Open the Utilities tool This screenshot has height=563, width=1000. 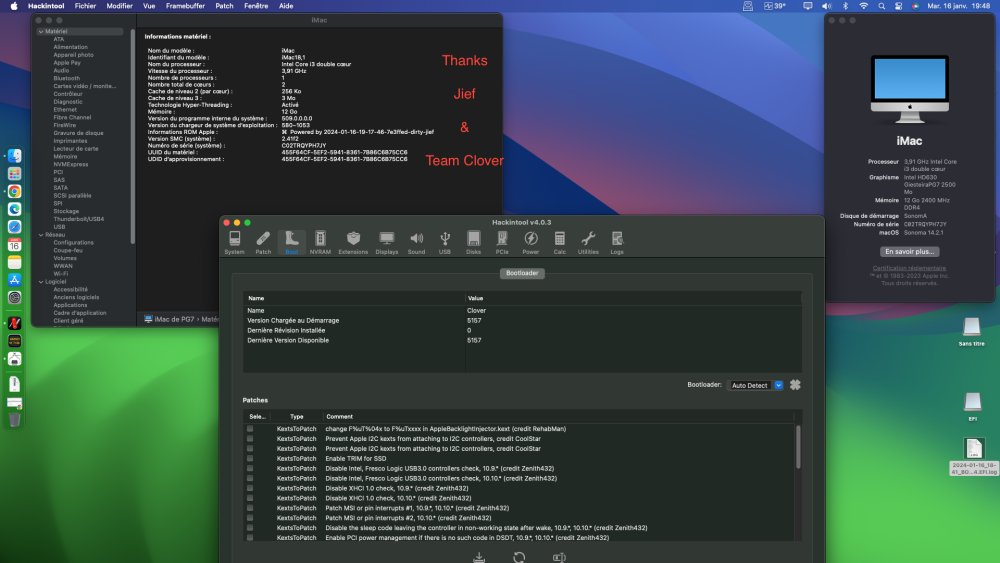click(x=588, y=243)
